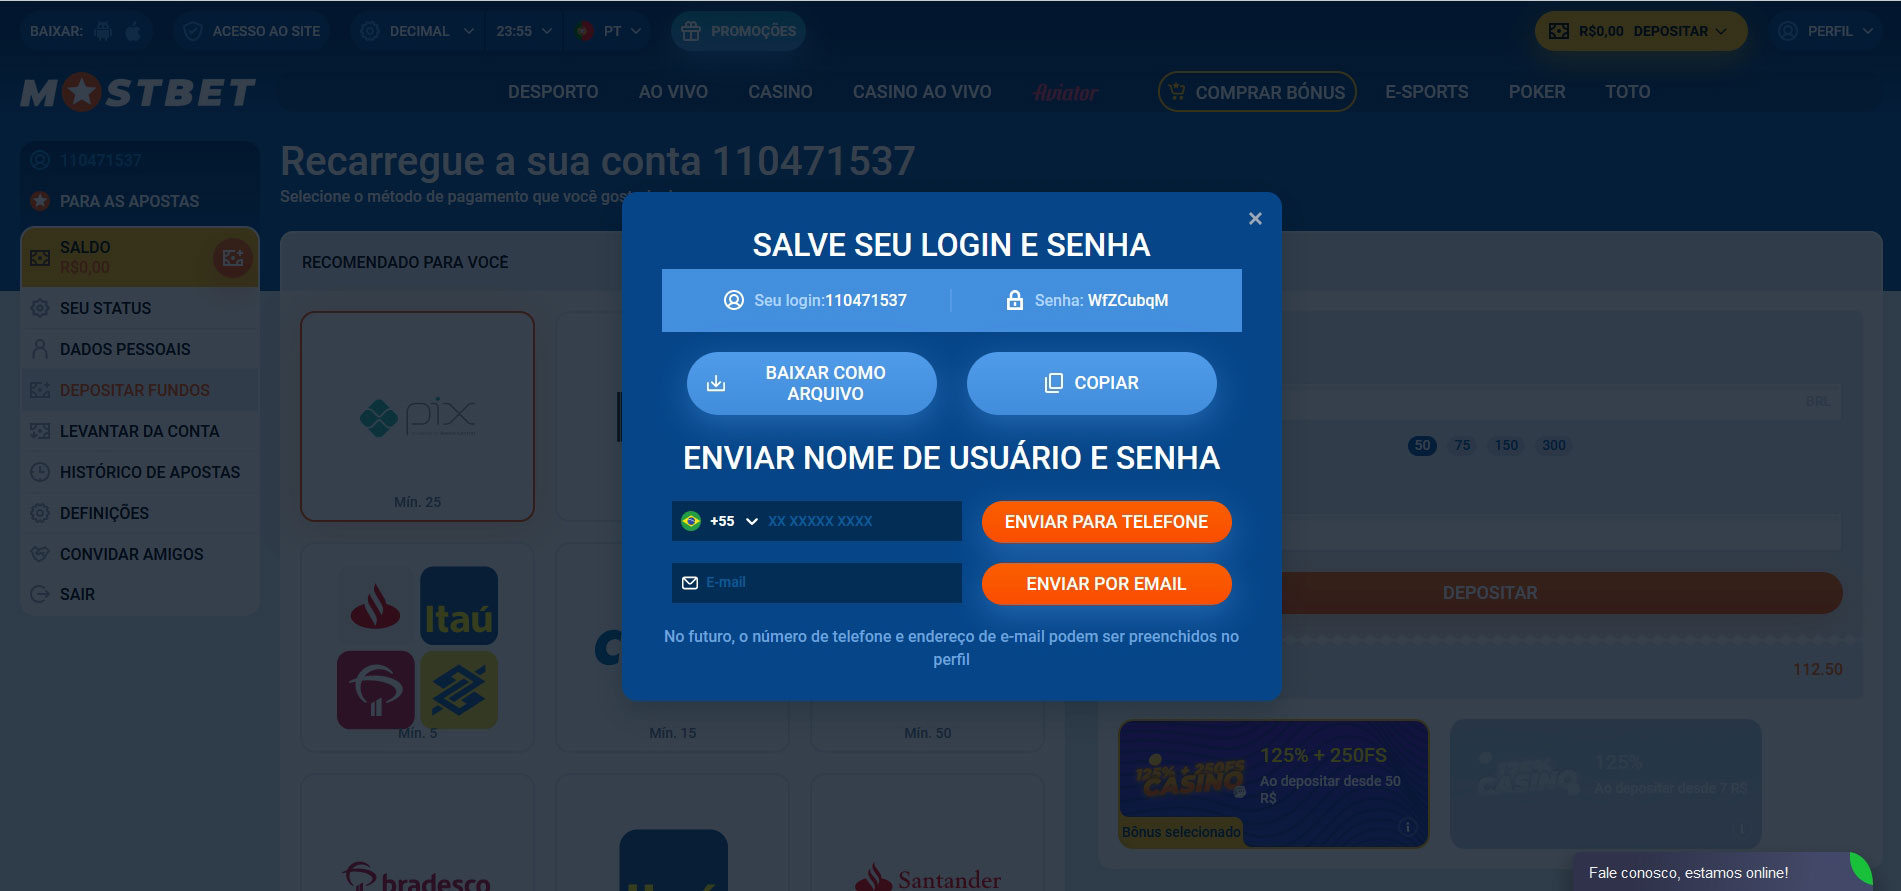Click the password lock icon in dialog

click(x=1014, y=300)
